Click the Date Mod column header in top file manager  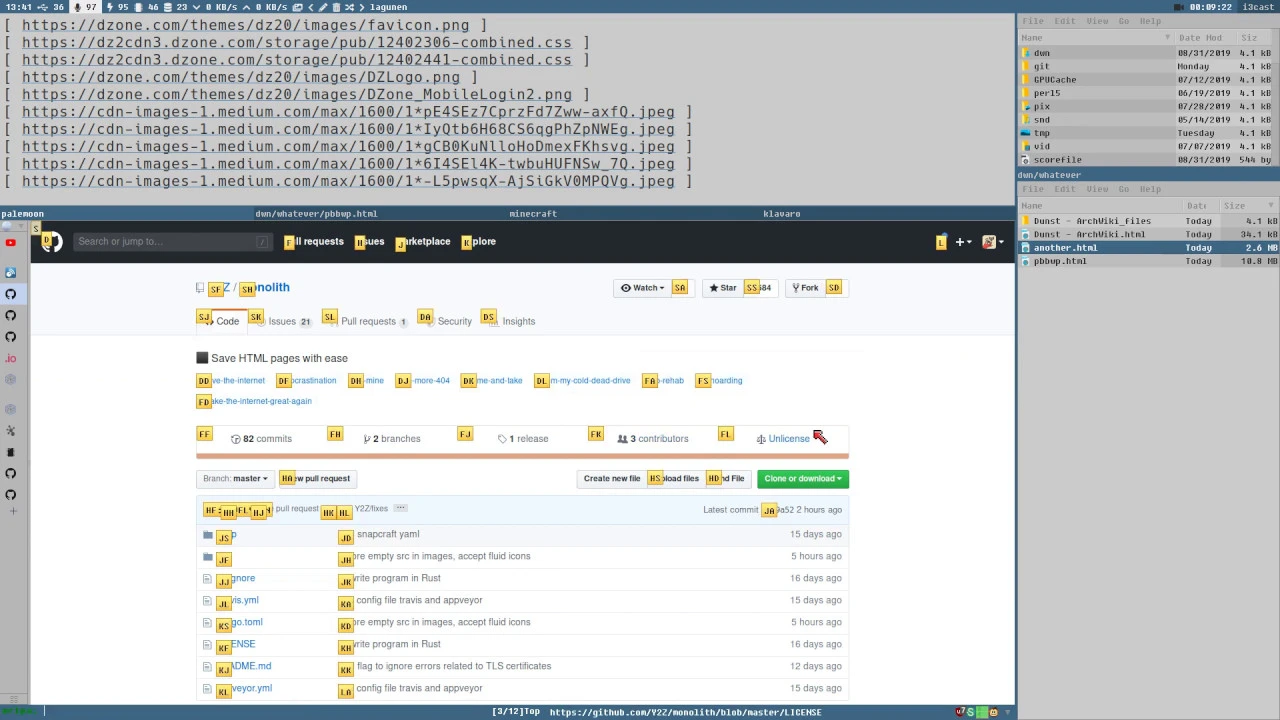(x=1206, y=37)
